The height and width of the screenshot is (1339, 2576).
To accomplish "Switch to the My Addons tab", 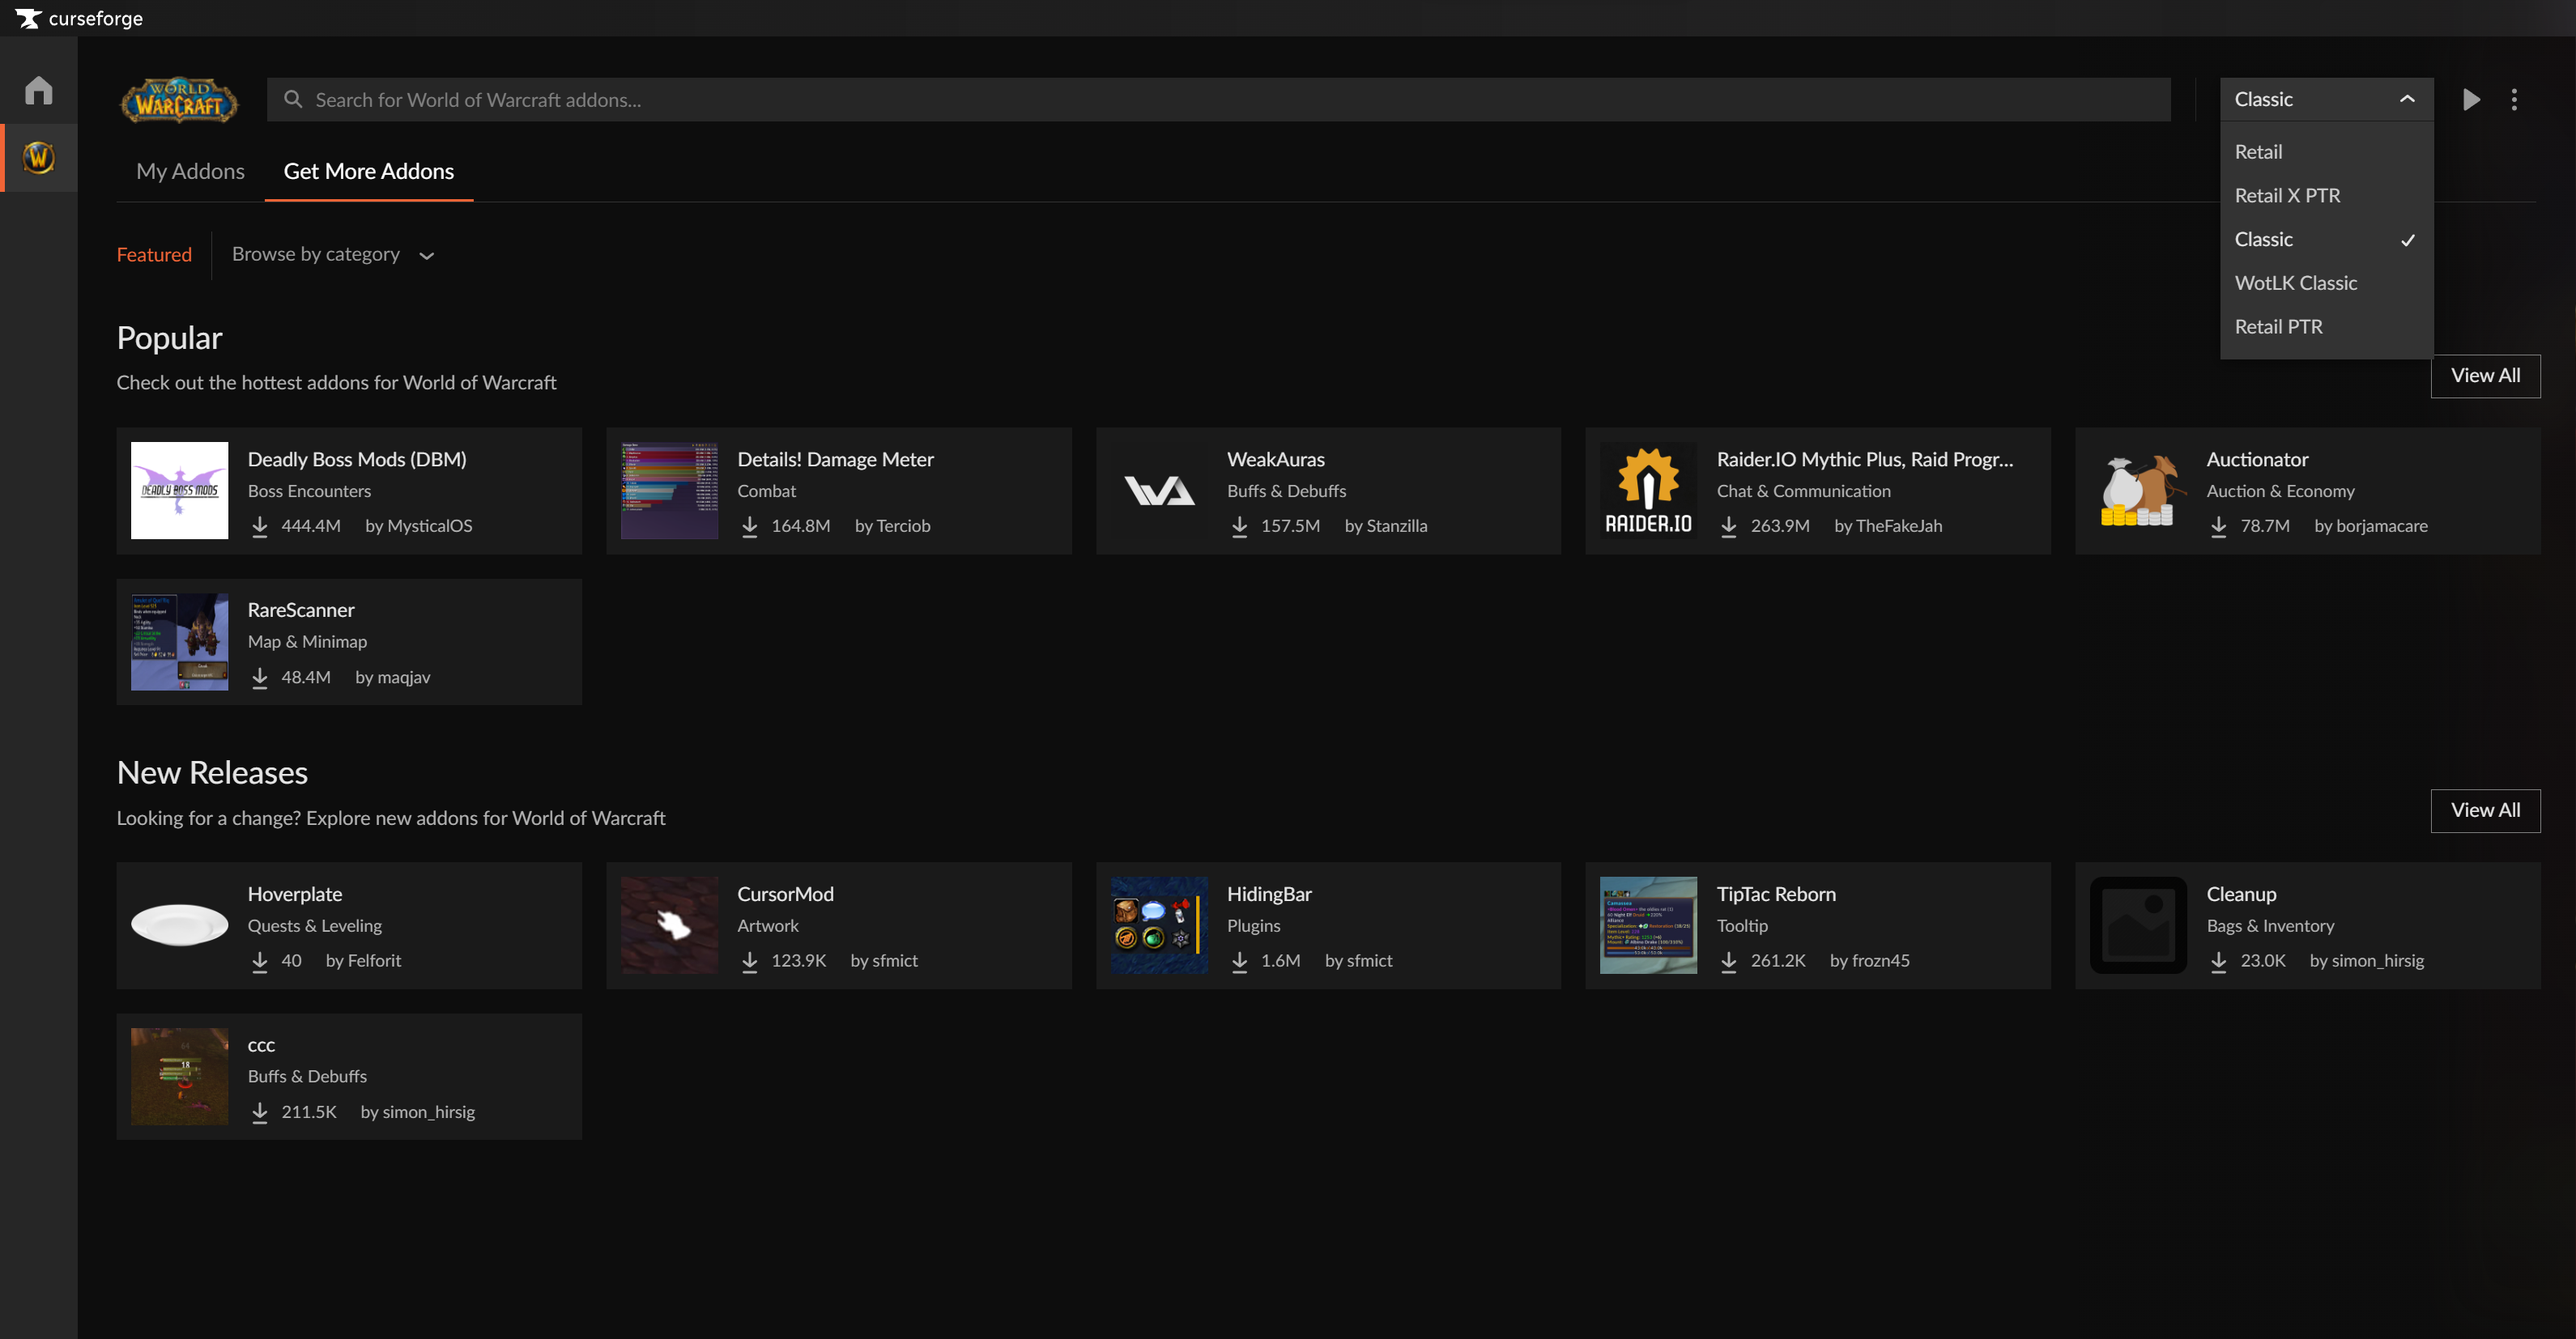I will click(190, 171).
